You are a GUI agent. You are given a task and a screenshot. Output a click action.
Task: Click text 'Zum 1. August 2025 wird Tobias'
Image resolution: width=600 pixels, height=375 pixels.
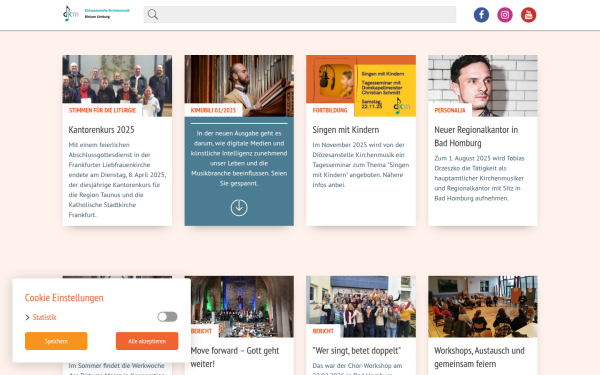[479, 158]
